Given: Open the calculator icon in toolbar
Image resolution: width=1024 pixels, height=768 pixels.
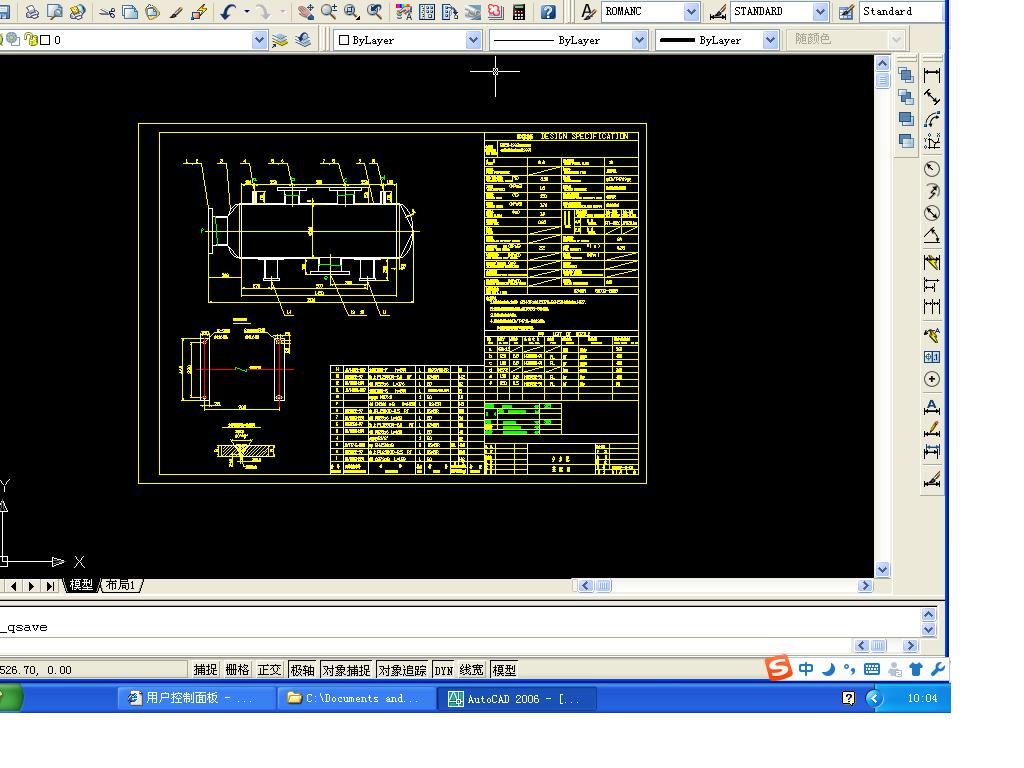Looking at the screenshot, I should (519, 12).
